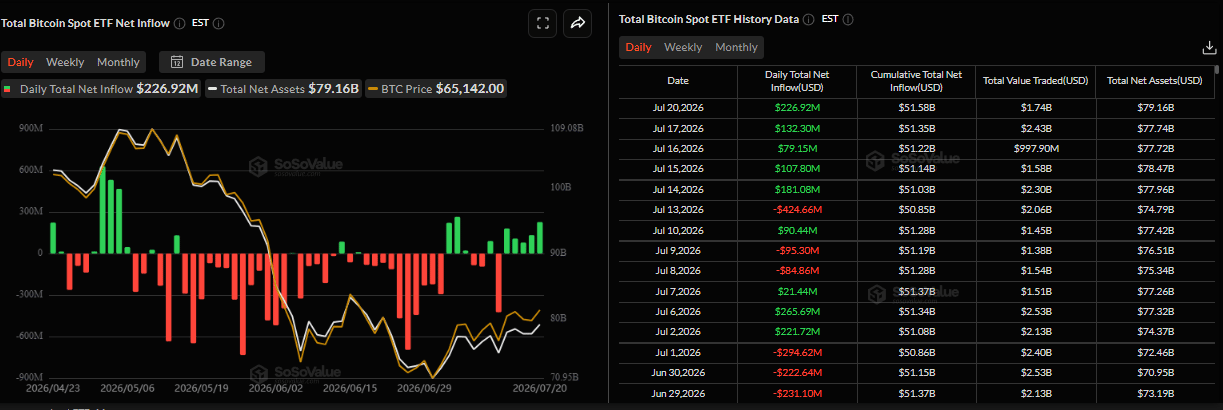The width and height of the screenshot is (1223, 410).
Task: Click the -$294.62M outflow value
Action: pos(796,353)
